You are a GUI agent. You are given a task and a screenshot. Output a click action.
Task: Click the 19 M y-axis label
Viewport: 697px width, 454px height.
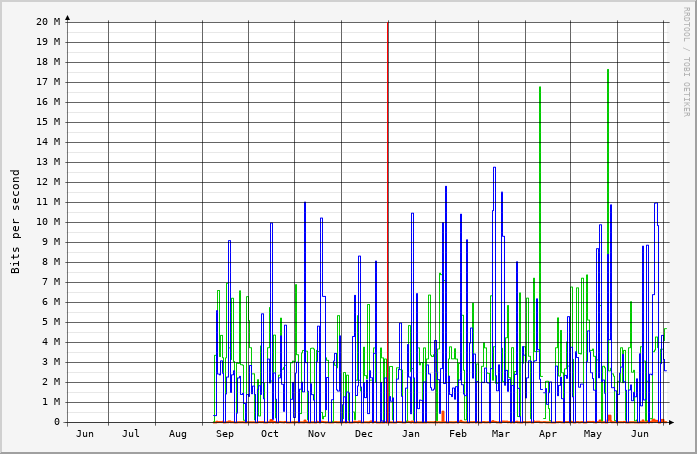pos(48,41)
